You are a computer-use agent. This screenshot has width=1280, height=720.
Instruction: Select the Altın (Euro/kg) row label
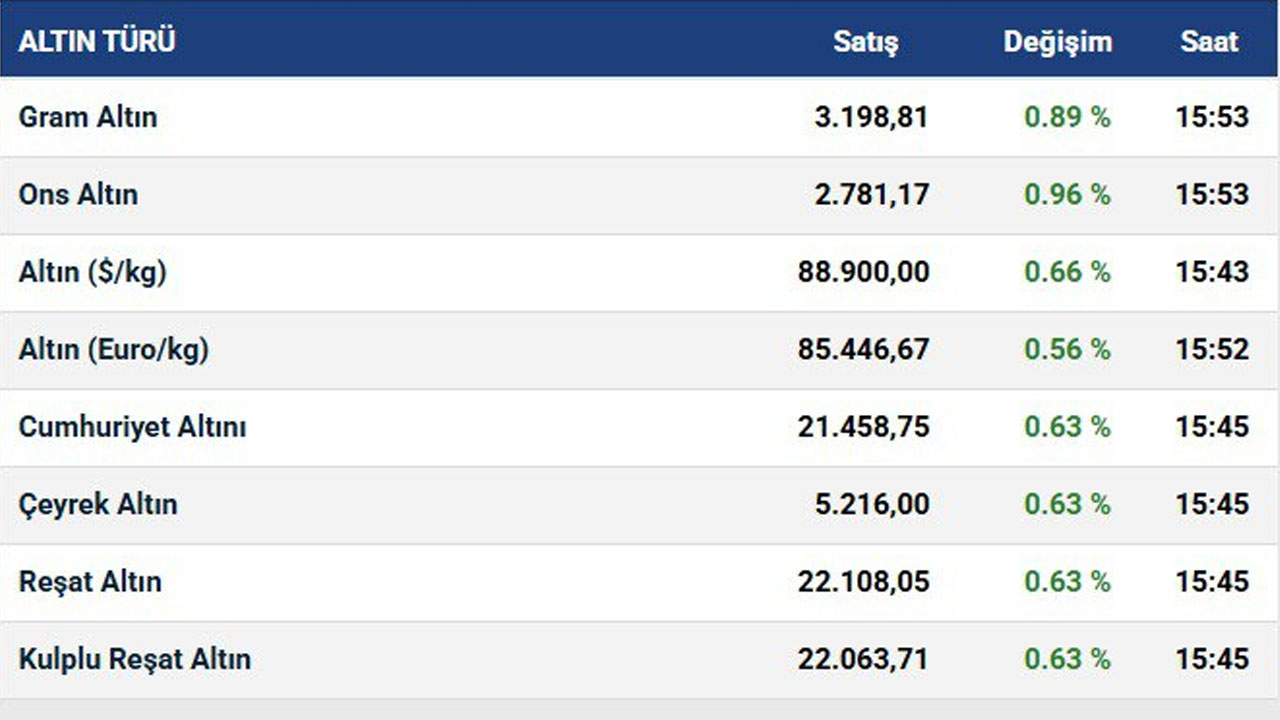pyautogui.click(x=113, y=349)
